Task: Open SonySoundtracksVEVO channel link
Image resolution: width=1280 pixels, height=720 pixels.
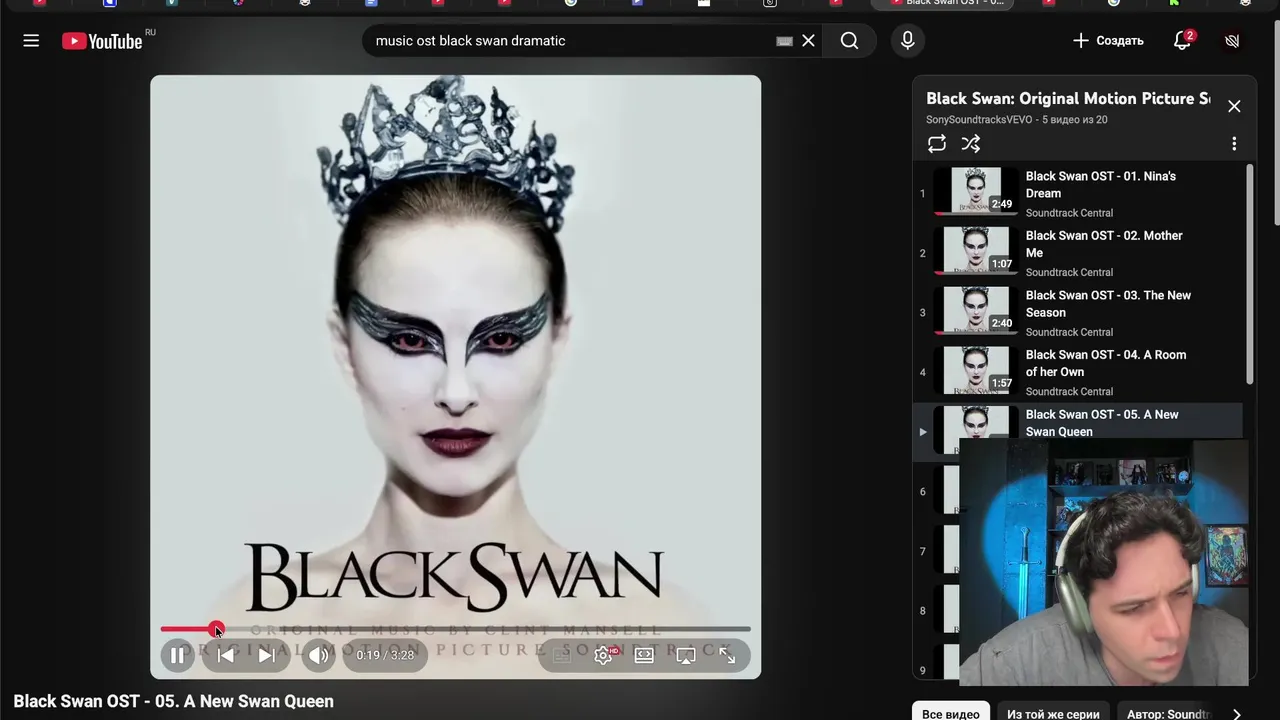Action: (979, 120)
